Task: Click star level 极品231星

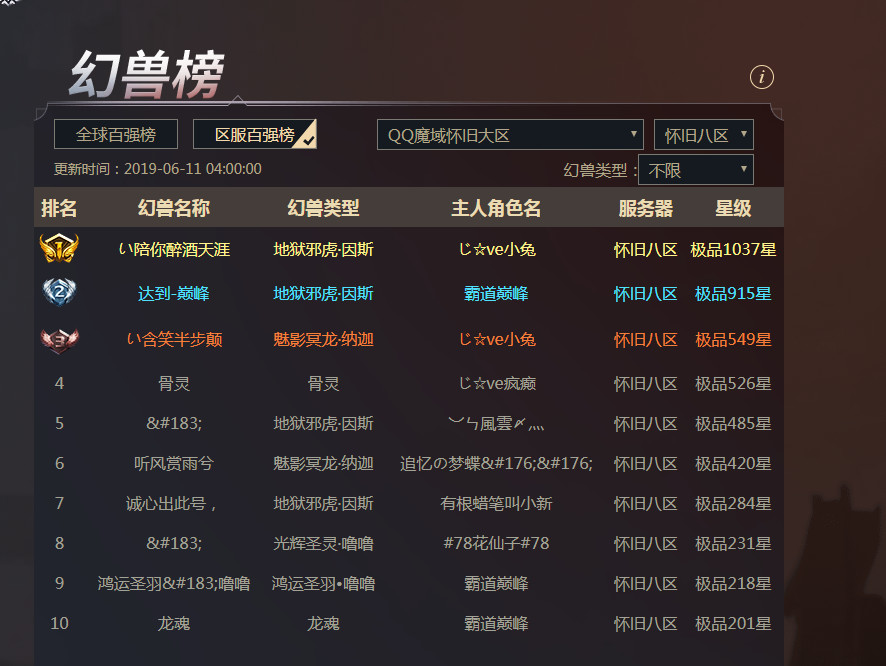Action: pos(733,543)
